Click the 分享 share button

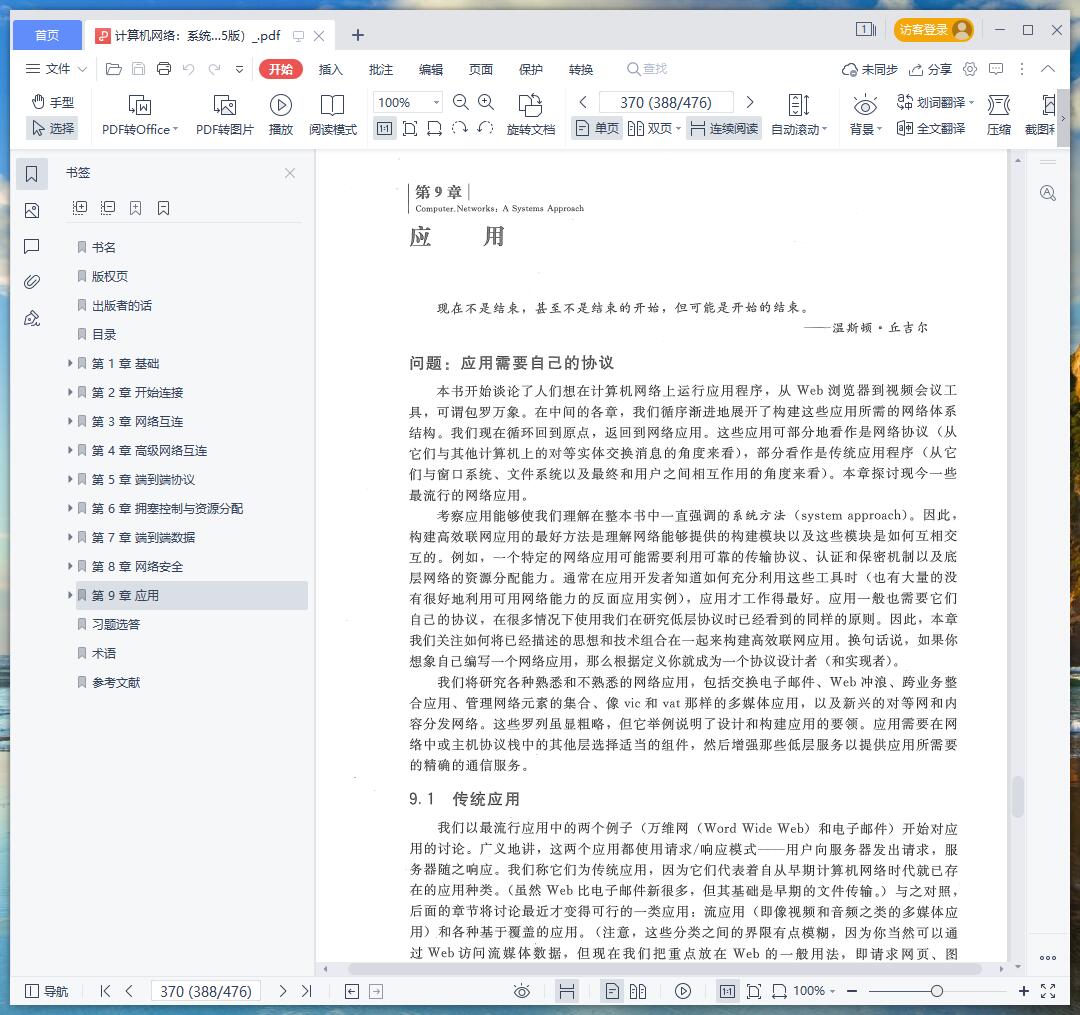931,69
